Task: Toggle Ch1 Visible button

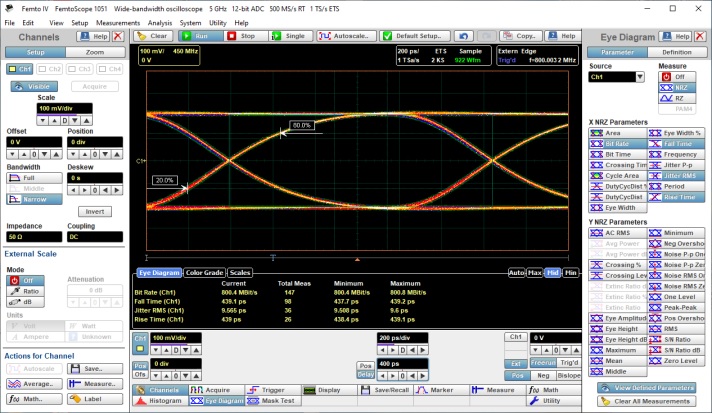Action: click(x=36, y=86)
